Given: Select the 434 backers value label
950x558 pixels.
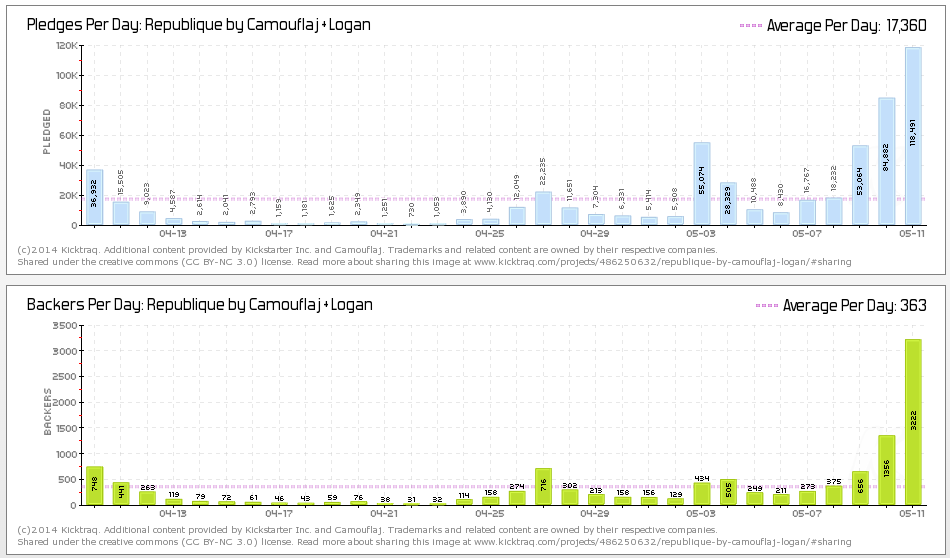Looking at the screenshot, I should [x=702, y=479].
